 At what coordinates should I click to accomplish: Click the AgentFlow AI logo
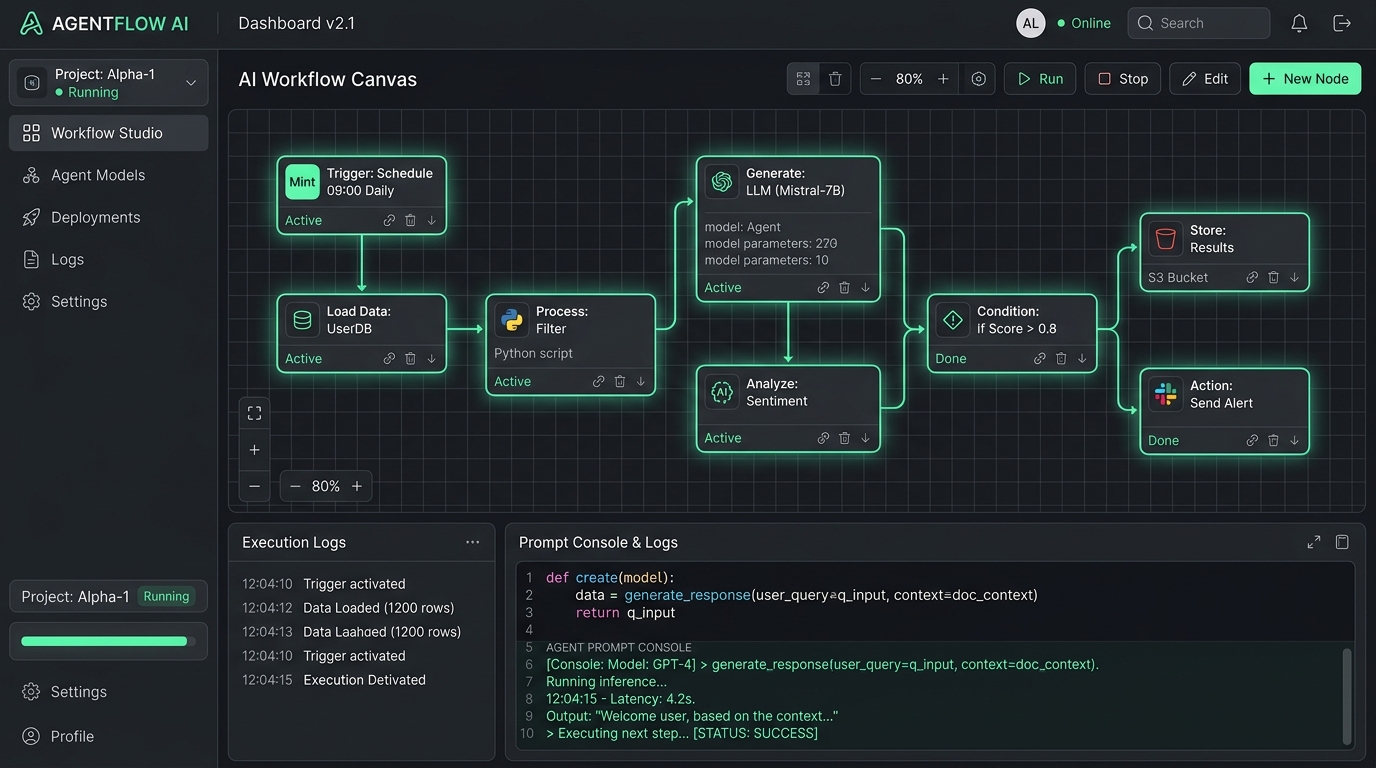pos(104,23)
